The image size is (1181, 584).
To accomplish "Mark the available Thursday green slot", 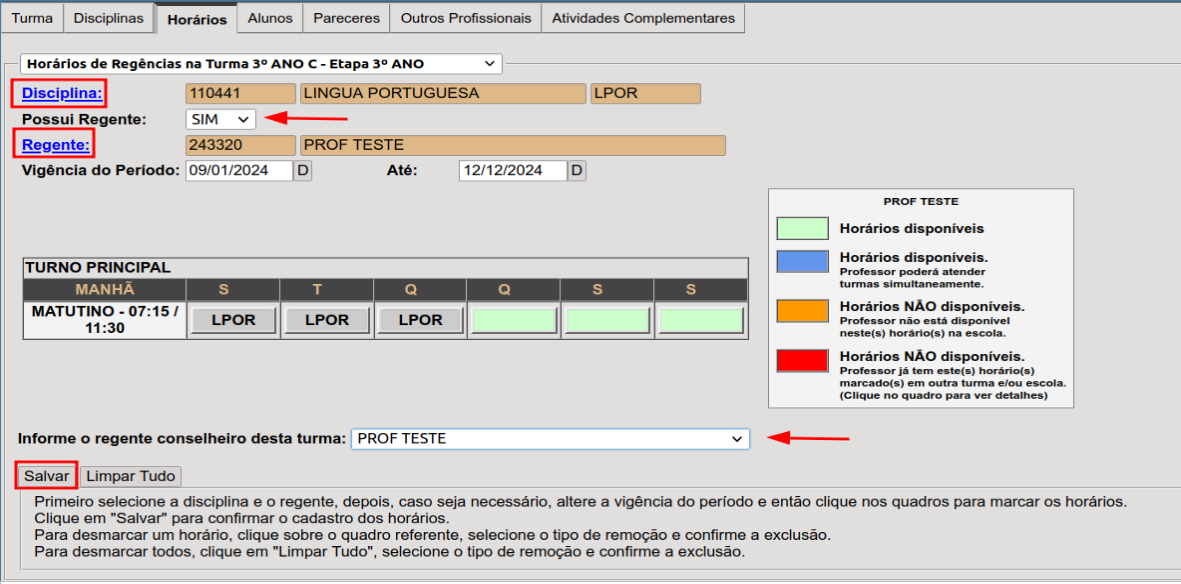I will (514, 320).
